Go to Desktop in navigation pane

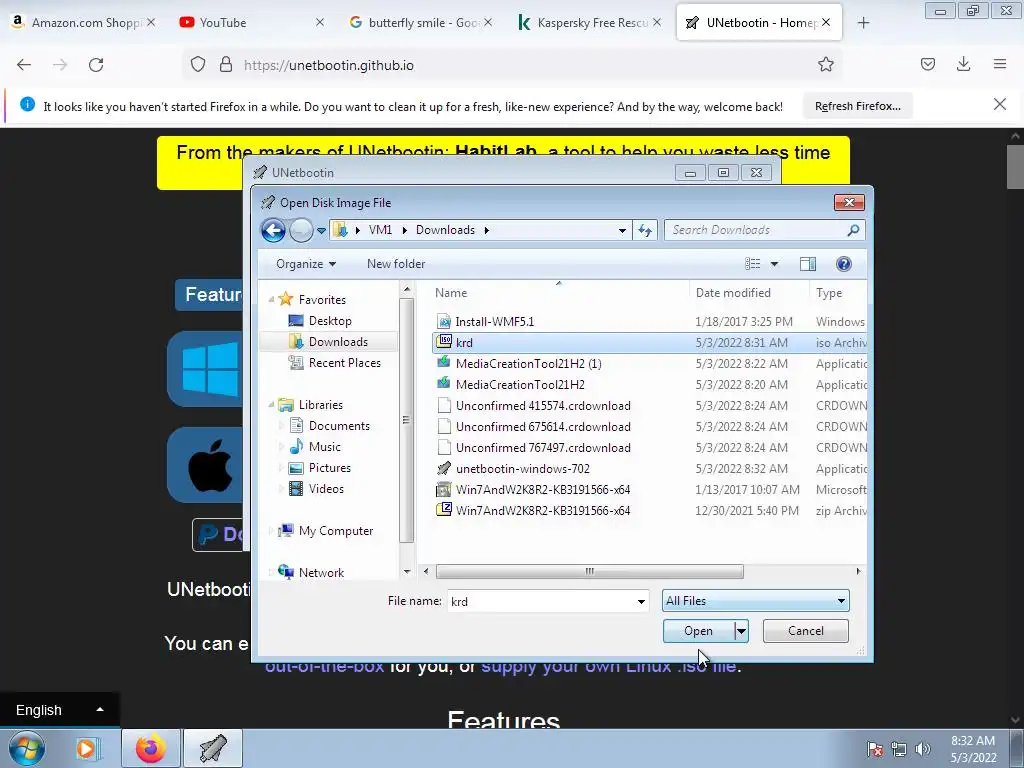coord(330,321)
